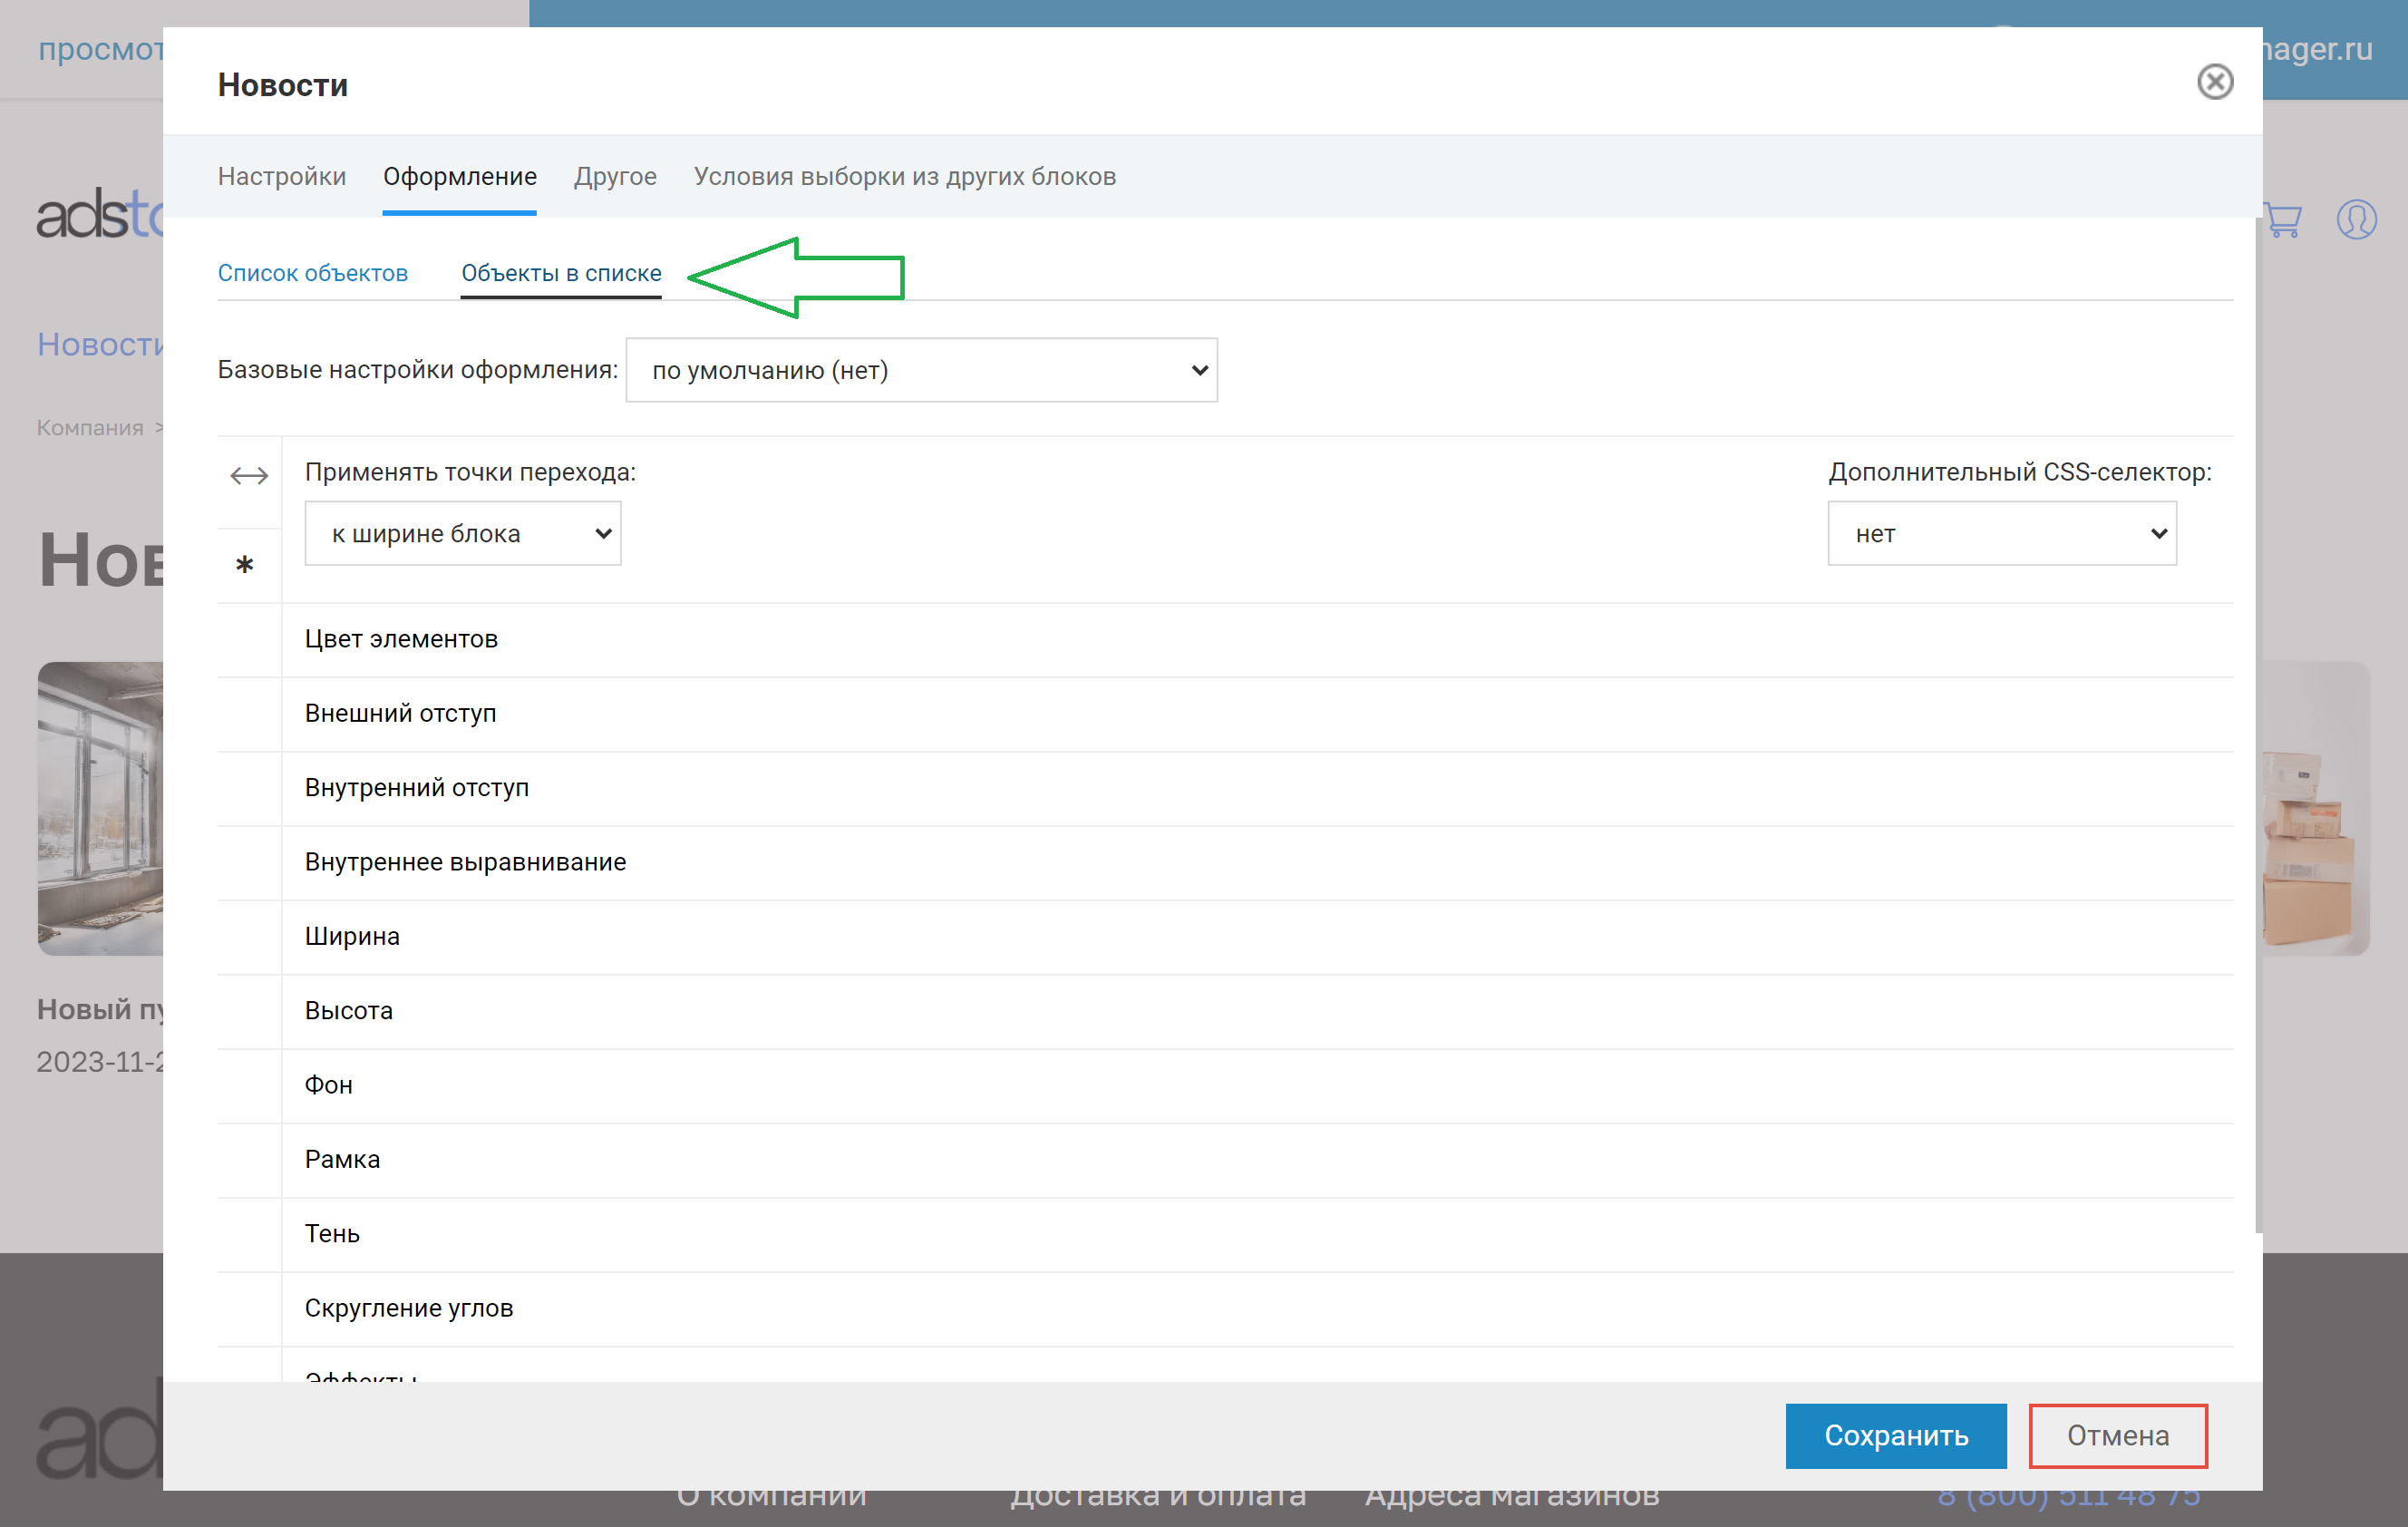
Task: Switch to the Другое tab
Action: [x=615, y=176]
